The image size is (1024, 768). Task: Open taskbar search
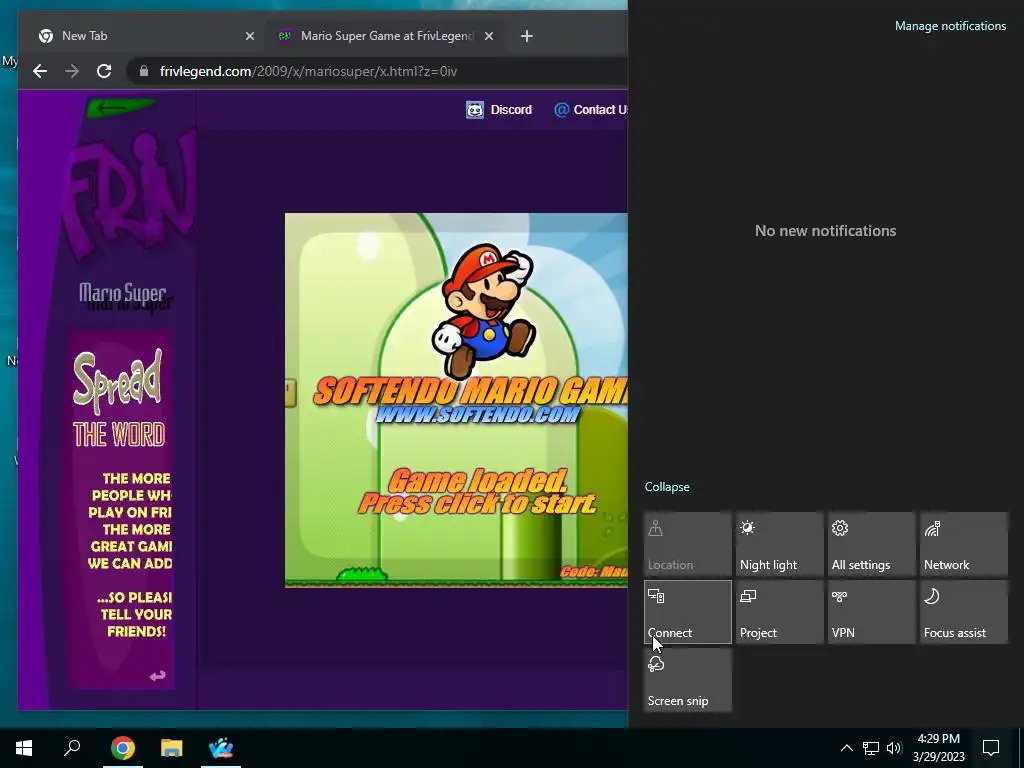tap(72, 748)
